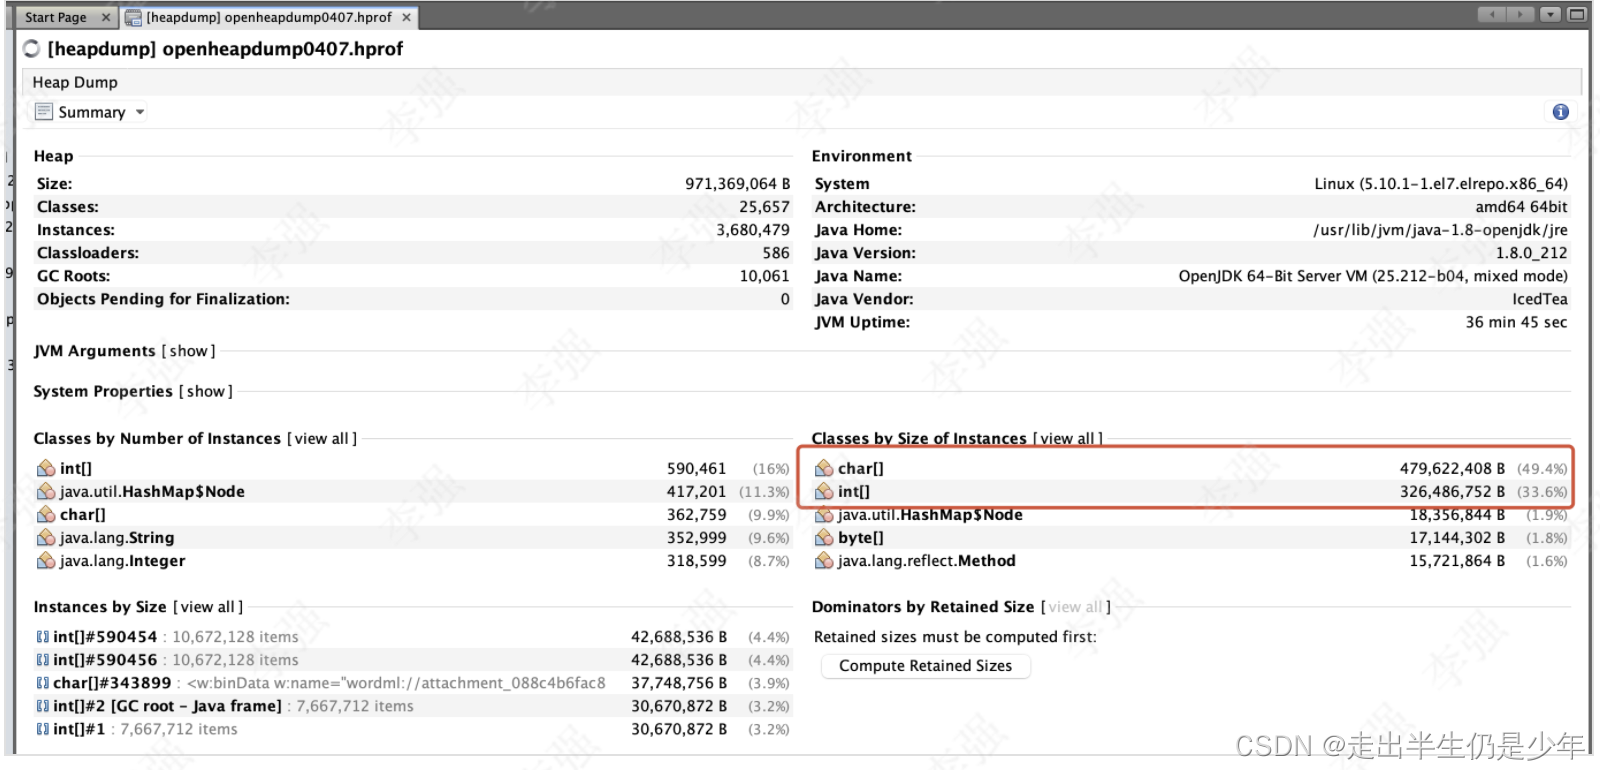Show the JVM Arguments section

click(189, 351)
